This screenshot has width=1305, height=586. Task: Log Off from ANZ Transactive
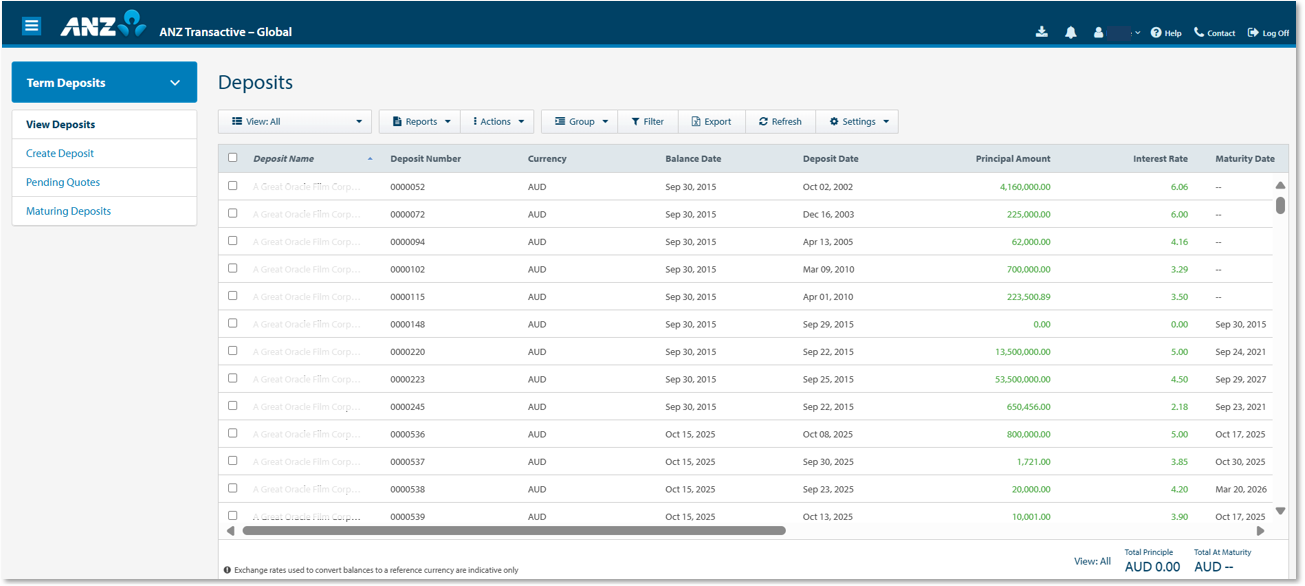1268,32
